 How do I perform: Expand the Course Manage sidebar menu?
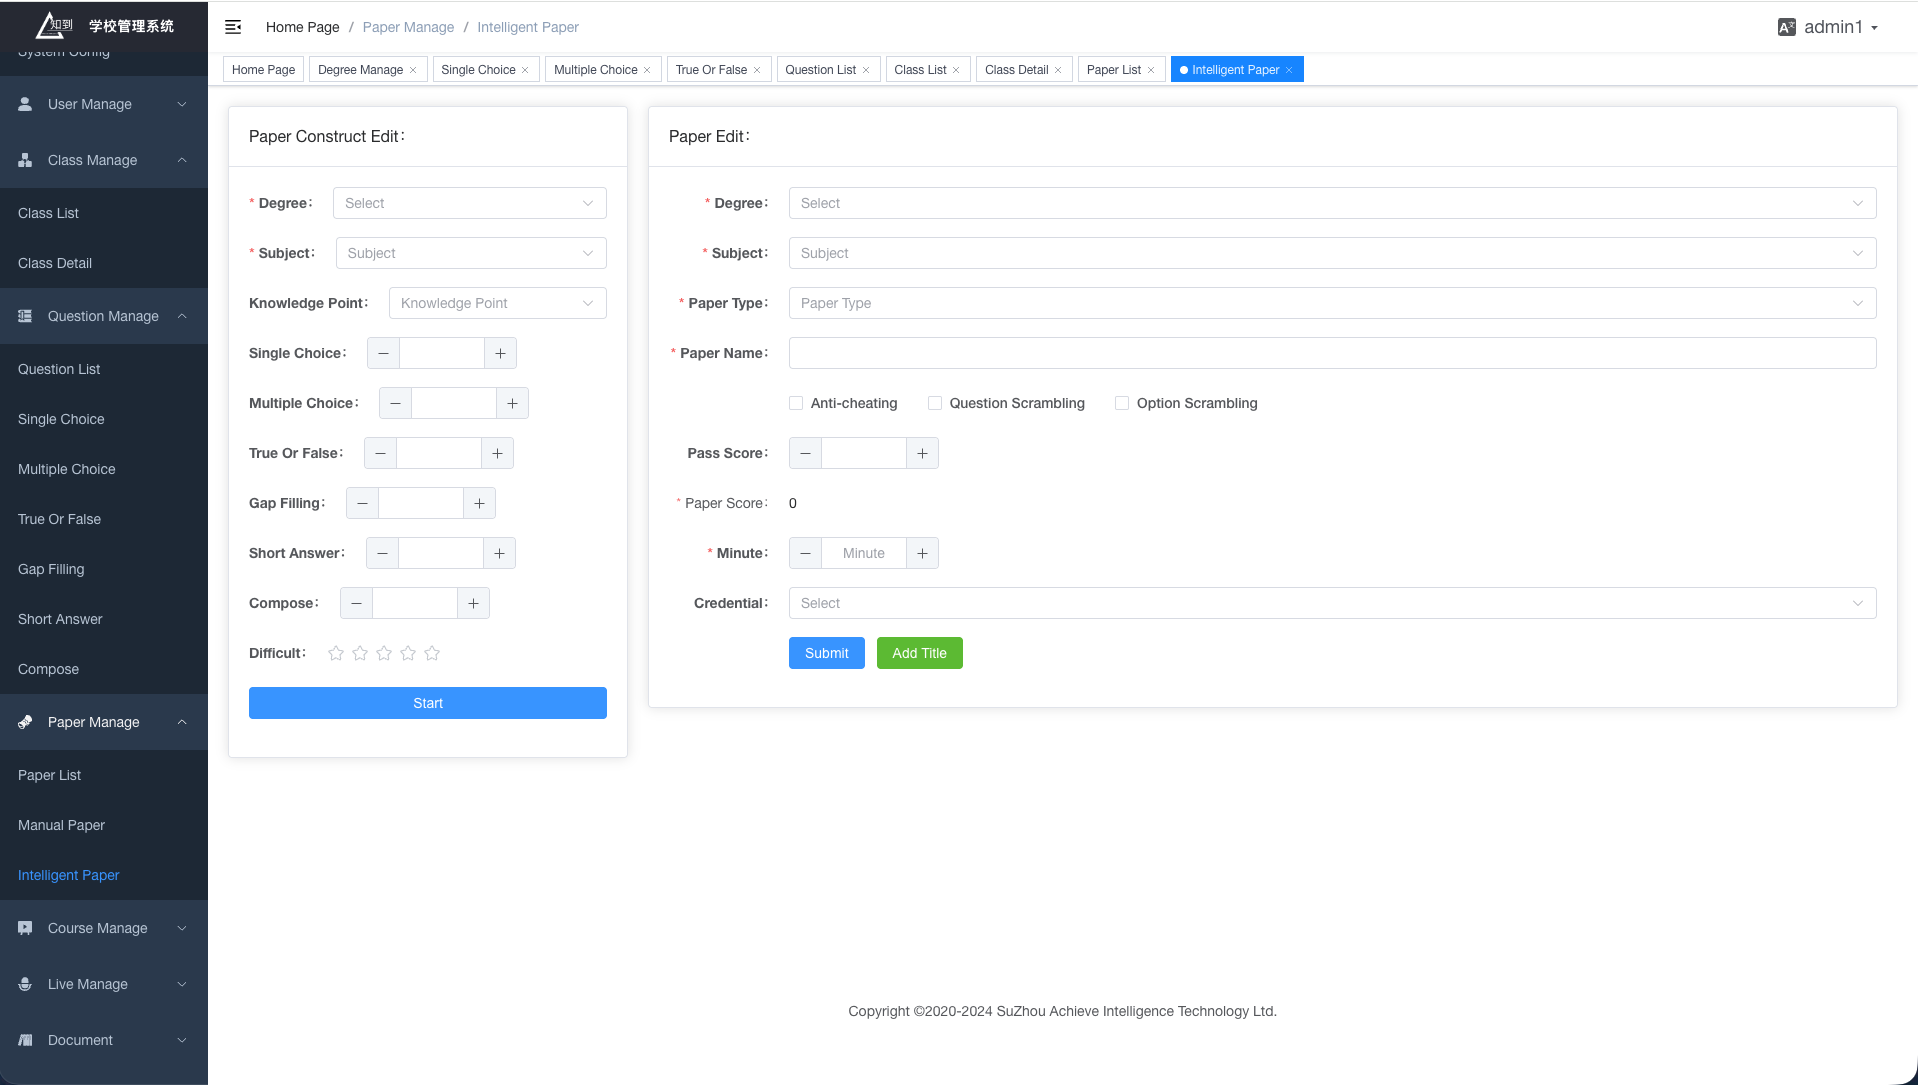104,928
